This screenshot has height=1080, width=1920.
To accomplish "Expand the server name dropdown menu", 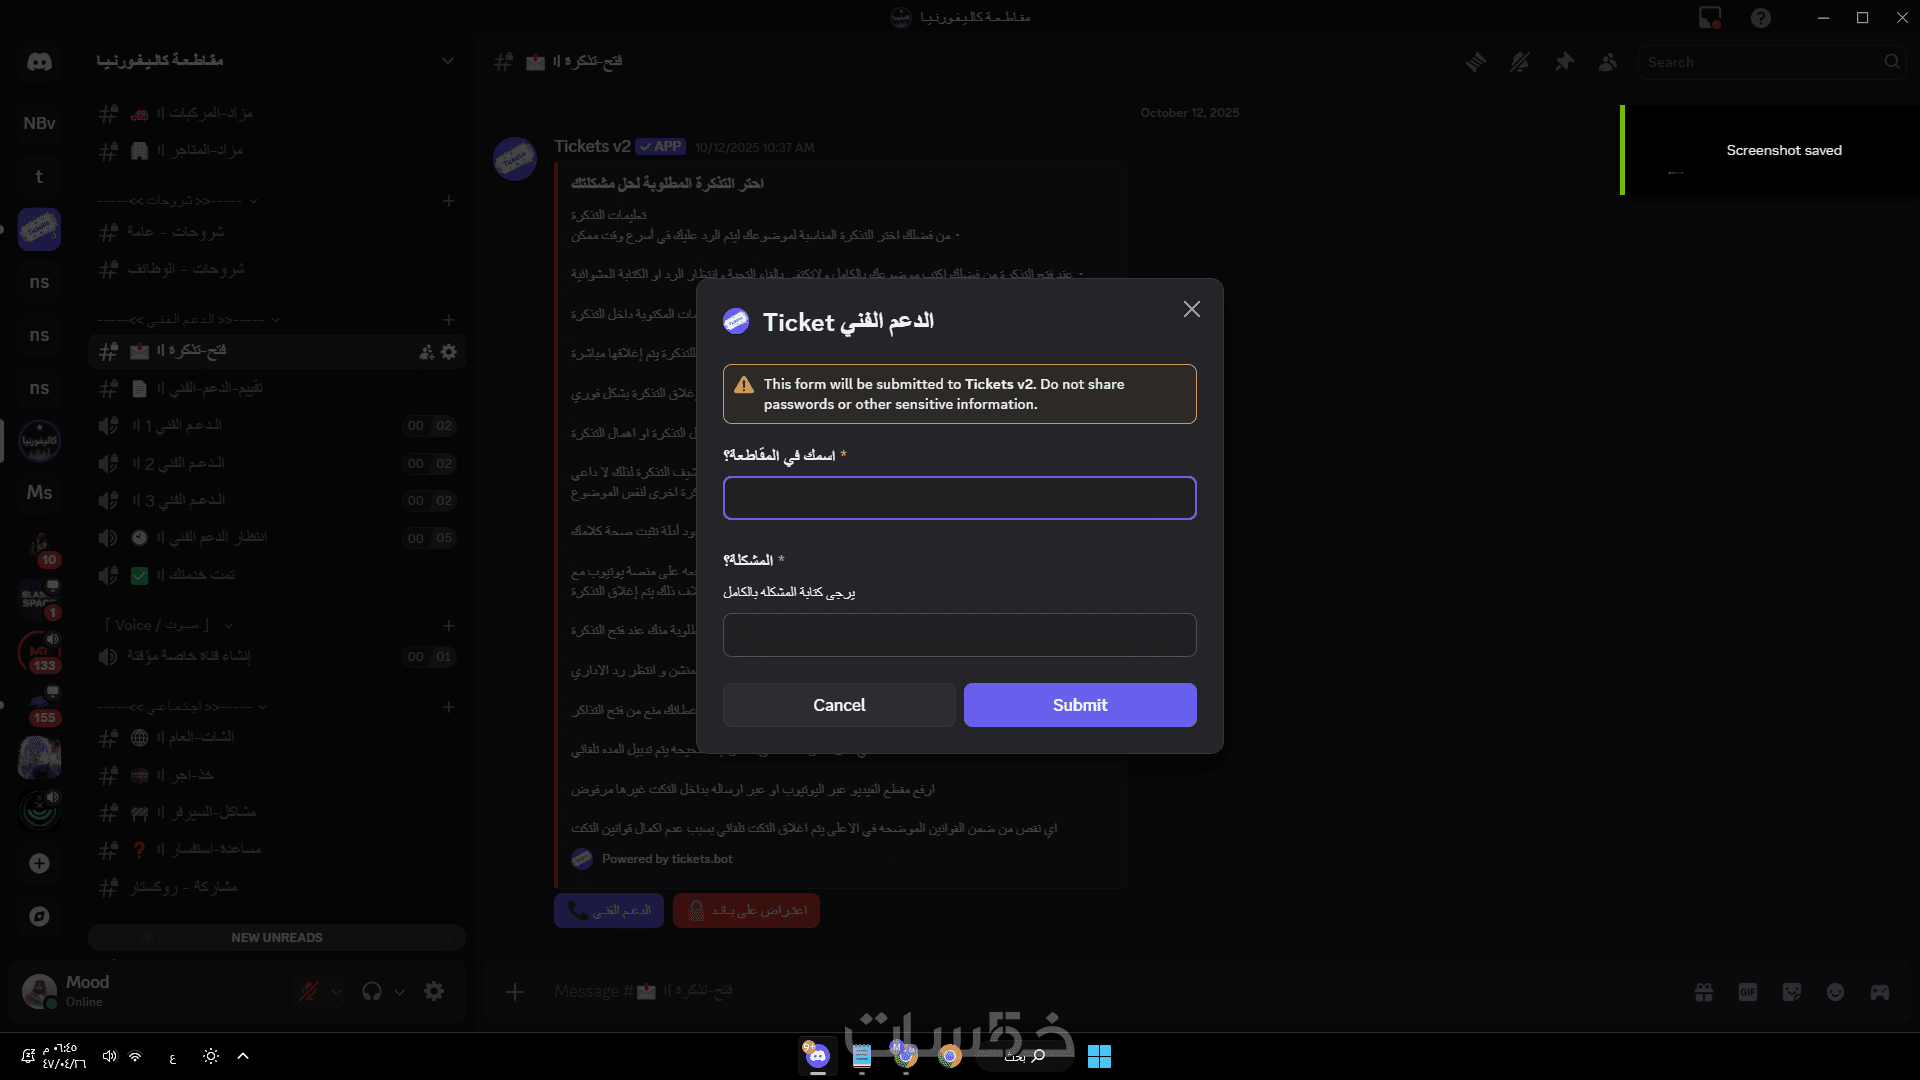I will pyautogui.click(x=447, y=61).
